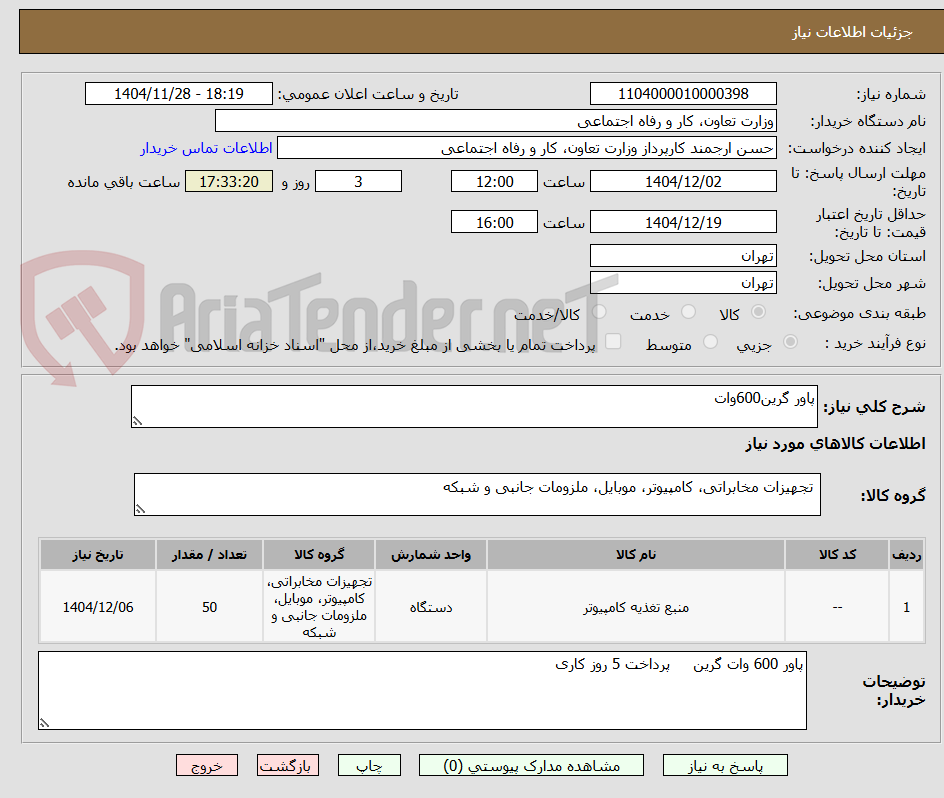Viewport: 944px width, 798px height.
Task: Click the validity hour 16:00 field
Action: pos(494,222)
